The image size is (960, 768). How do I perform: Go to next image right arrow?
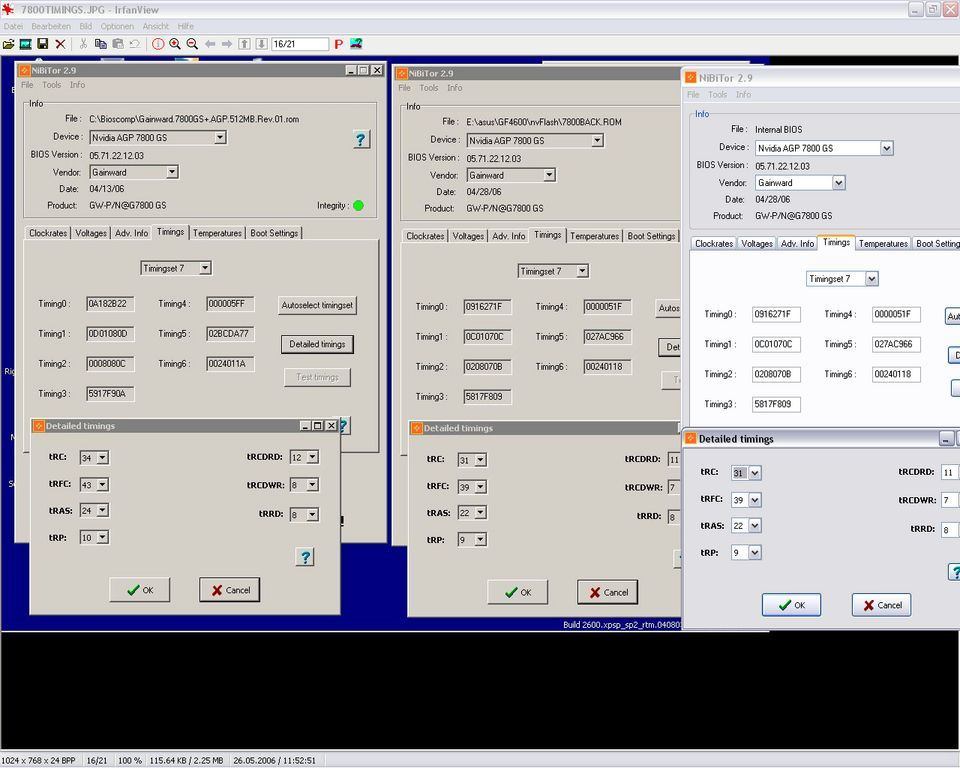coord(227,44)
